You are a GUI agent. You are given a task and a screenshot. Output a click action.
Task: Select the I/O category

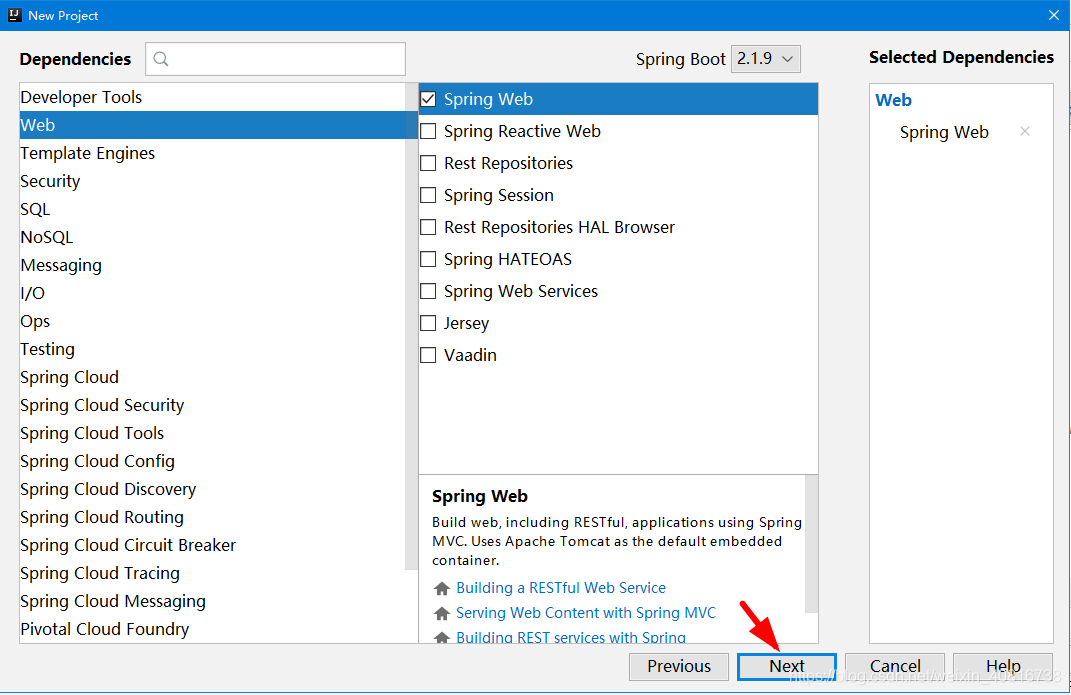(212, 293)
